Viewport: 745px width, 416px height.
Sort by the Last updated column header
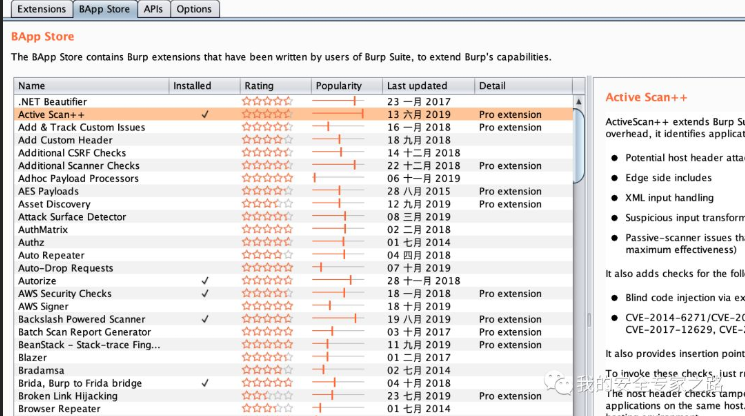pyautogui.click(x=429, y=86)
